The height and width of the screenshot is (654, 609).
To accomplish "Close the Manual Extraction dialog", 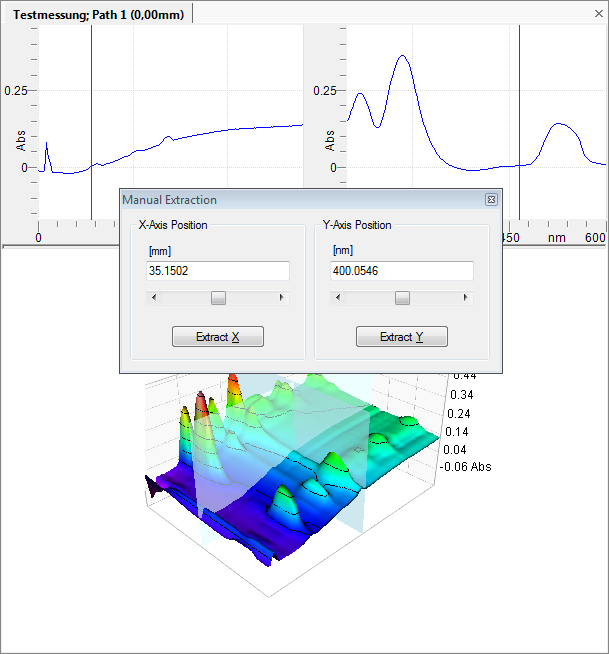I will (491, 200).
